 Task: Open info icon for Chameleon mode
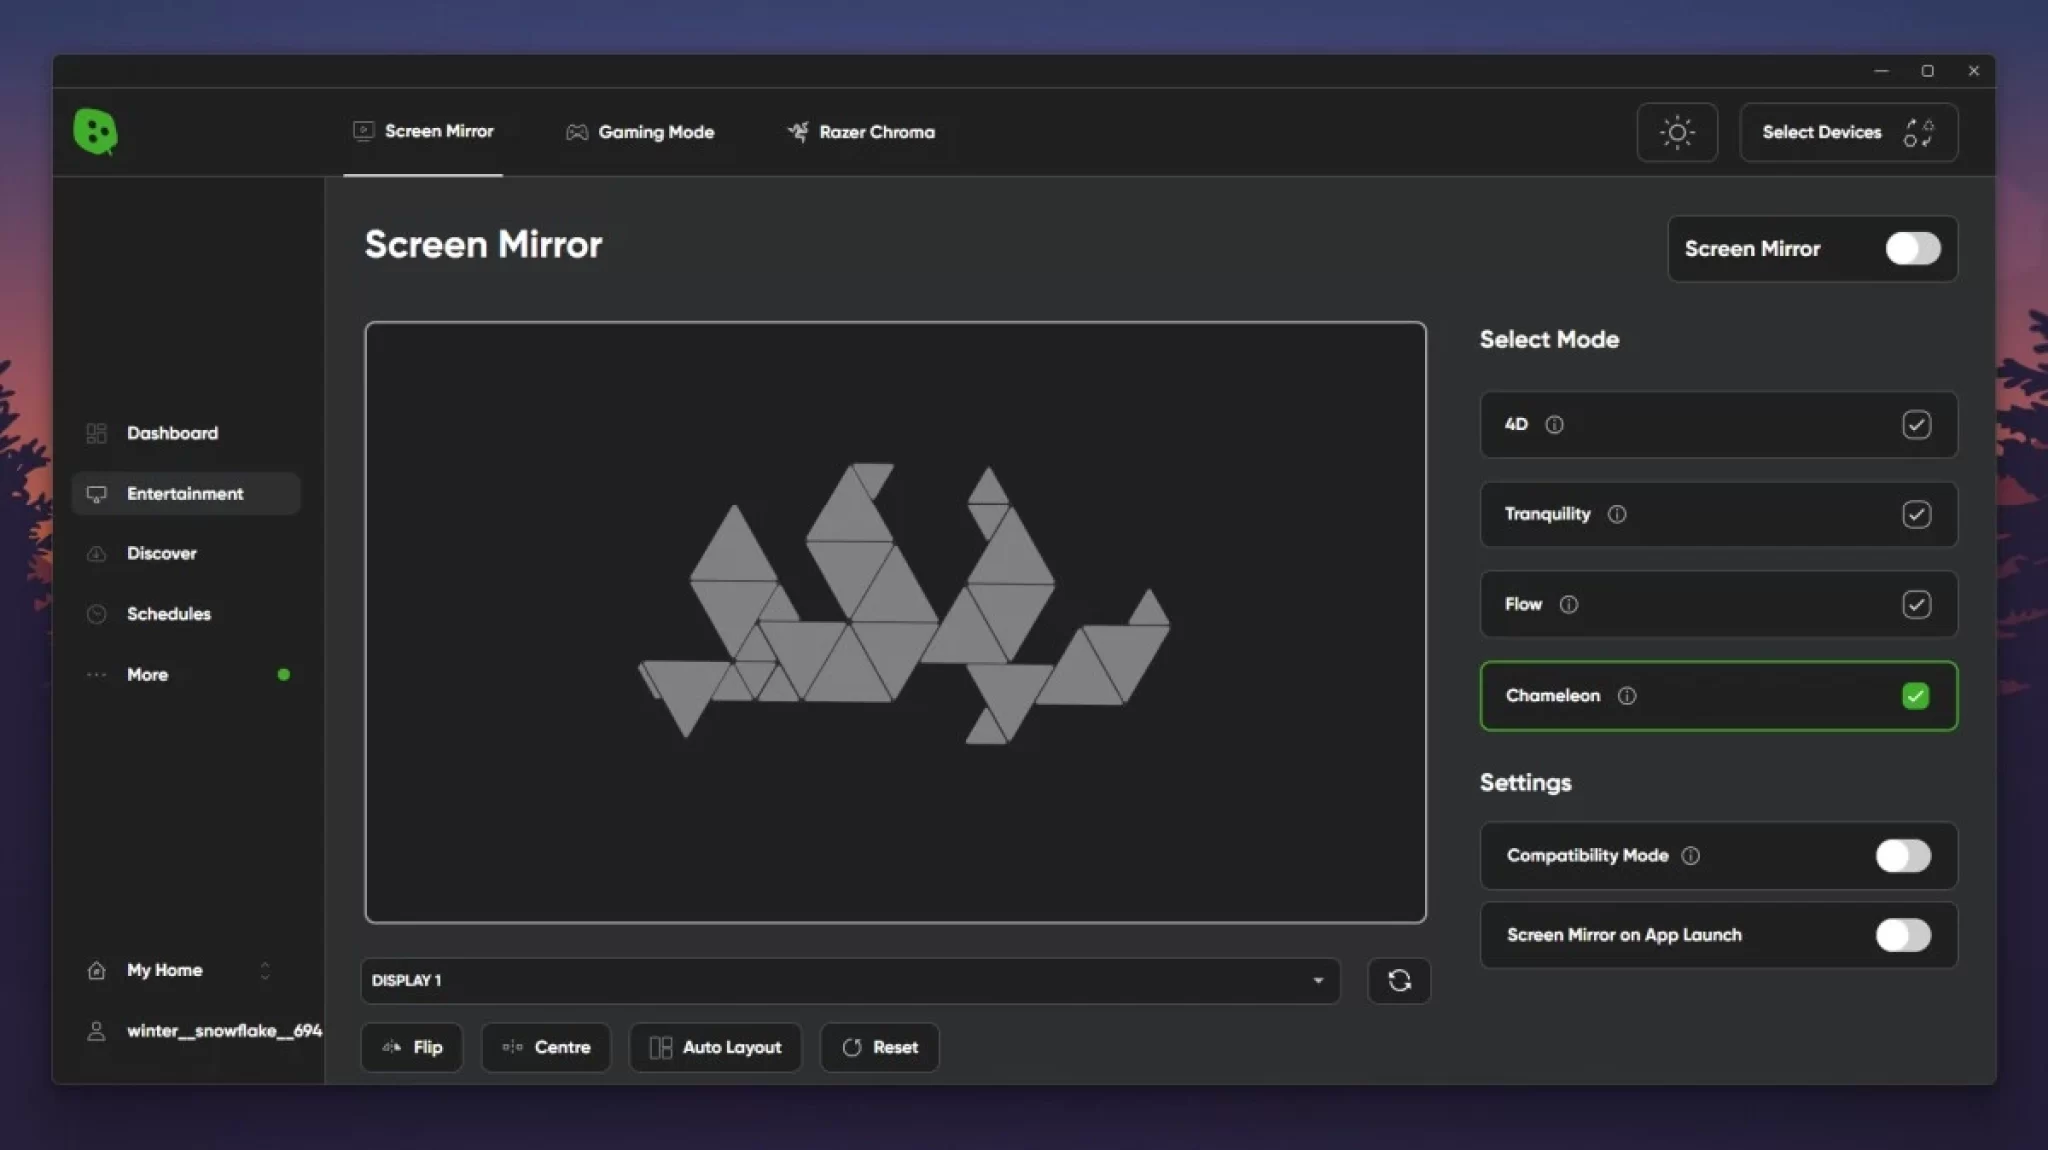point(1626,696)
